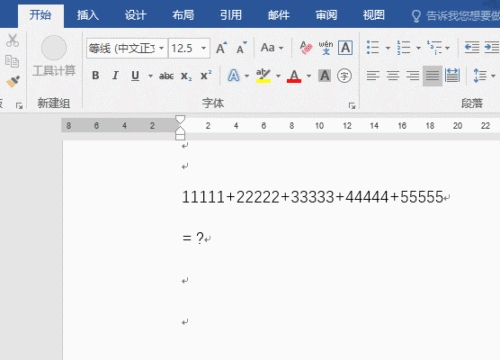Expand underline style dropdown arrow

pyautogui.click(x=150, y=76)
